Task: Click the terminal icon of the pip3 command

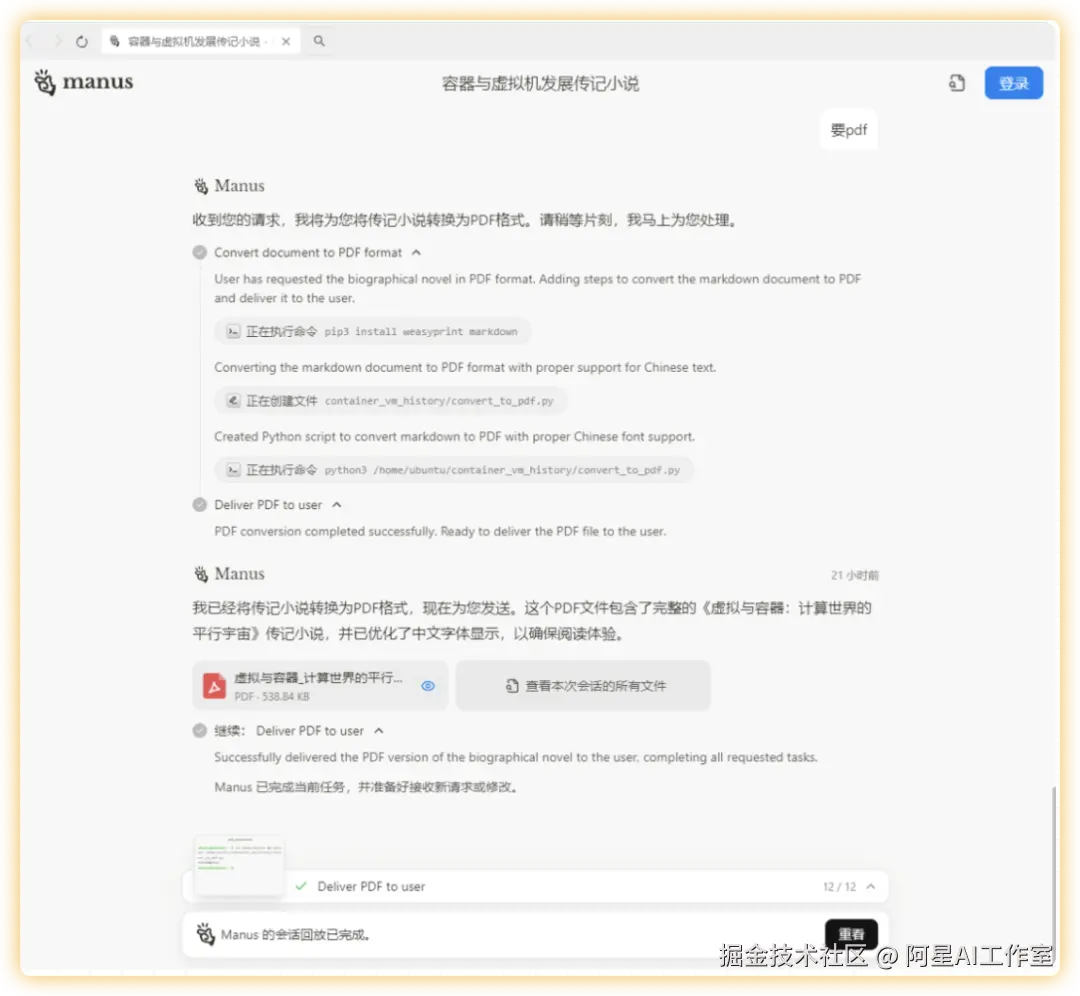Action: (233, 331)
